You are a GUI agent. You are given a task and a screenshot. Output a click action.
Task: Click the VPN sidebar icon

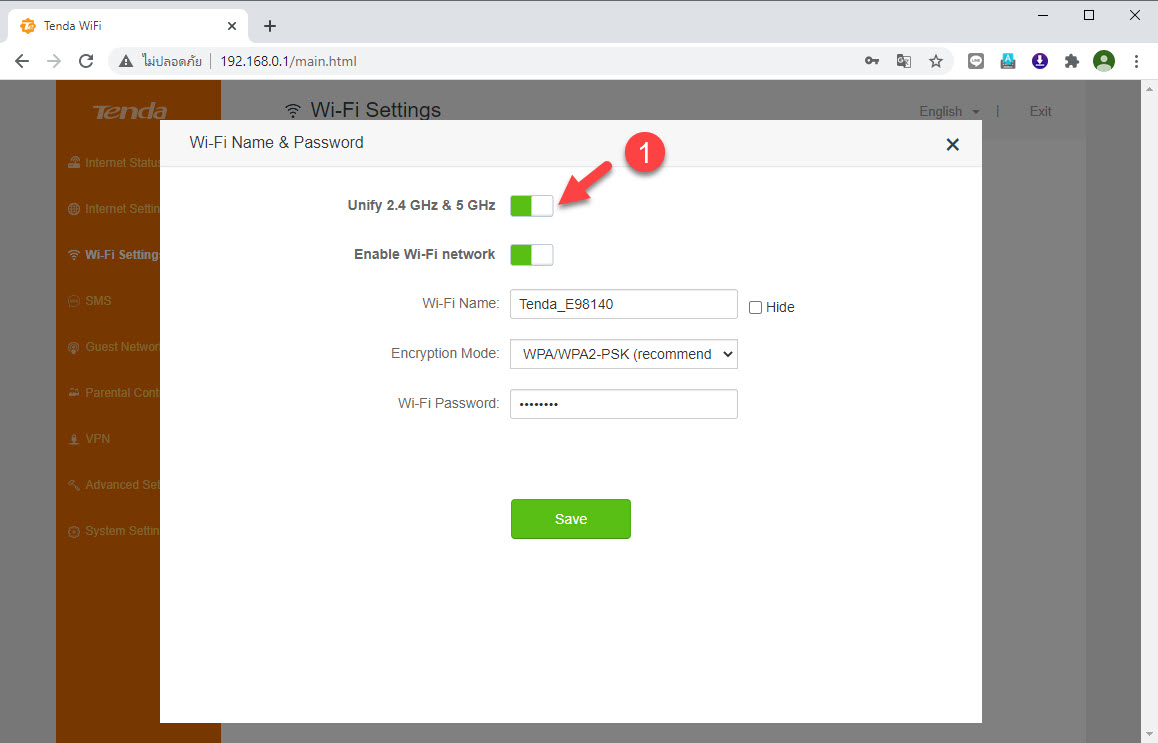coord(74,439)
